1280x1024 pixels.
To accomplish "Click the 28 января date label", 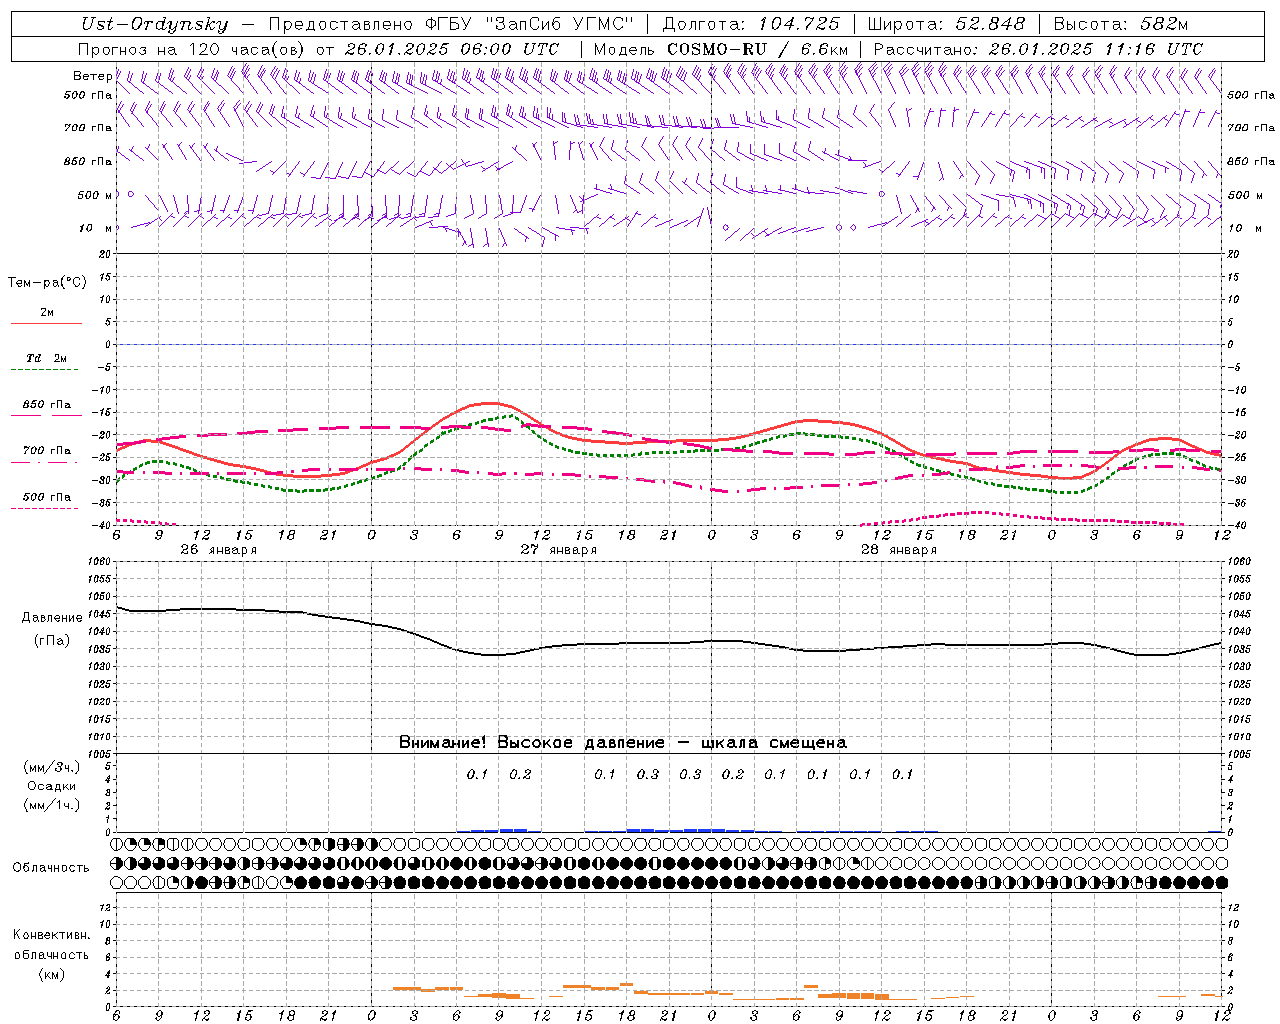I will point(899,550).
